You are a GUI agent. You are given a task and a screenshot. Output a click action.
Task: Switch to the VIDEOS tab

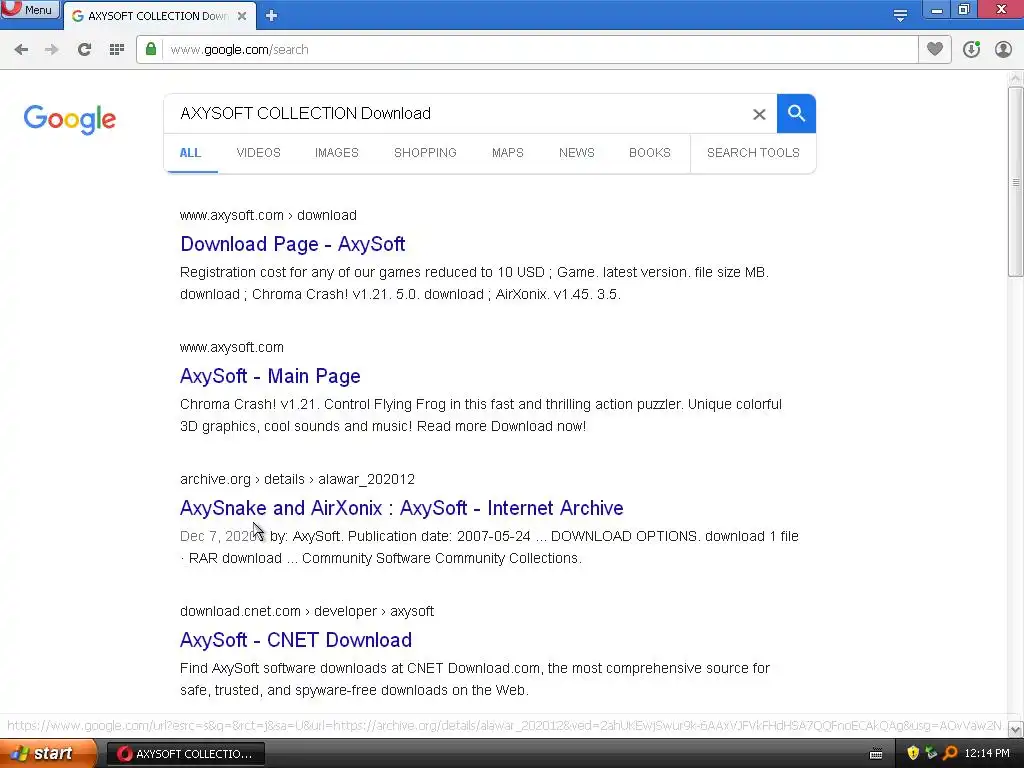pyautogui.click(x=259, y=153)
